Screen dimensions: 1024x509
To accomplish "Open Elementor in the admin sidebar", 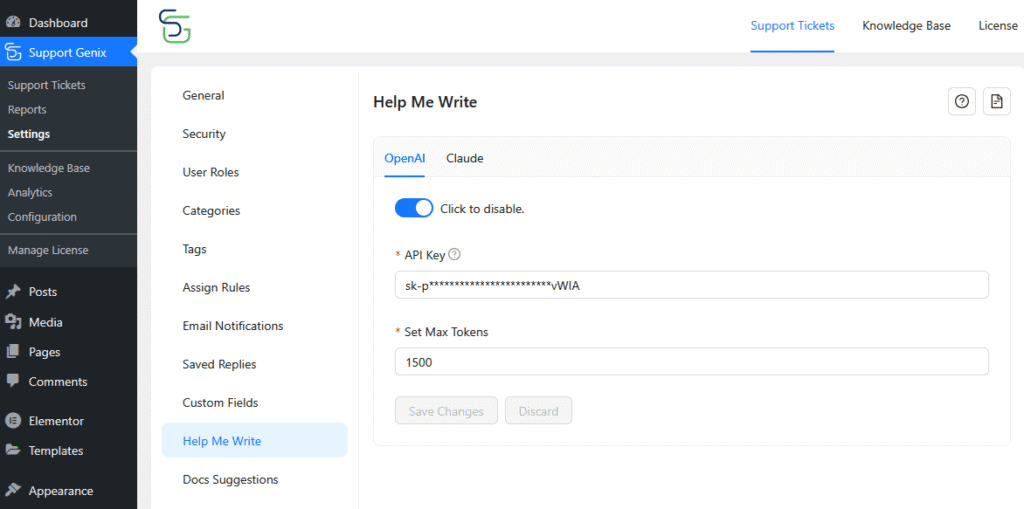I will (x=56, y=421).
